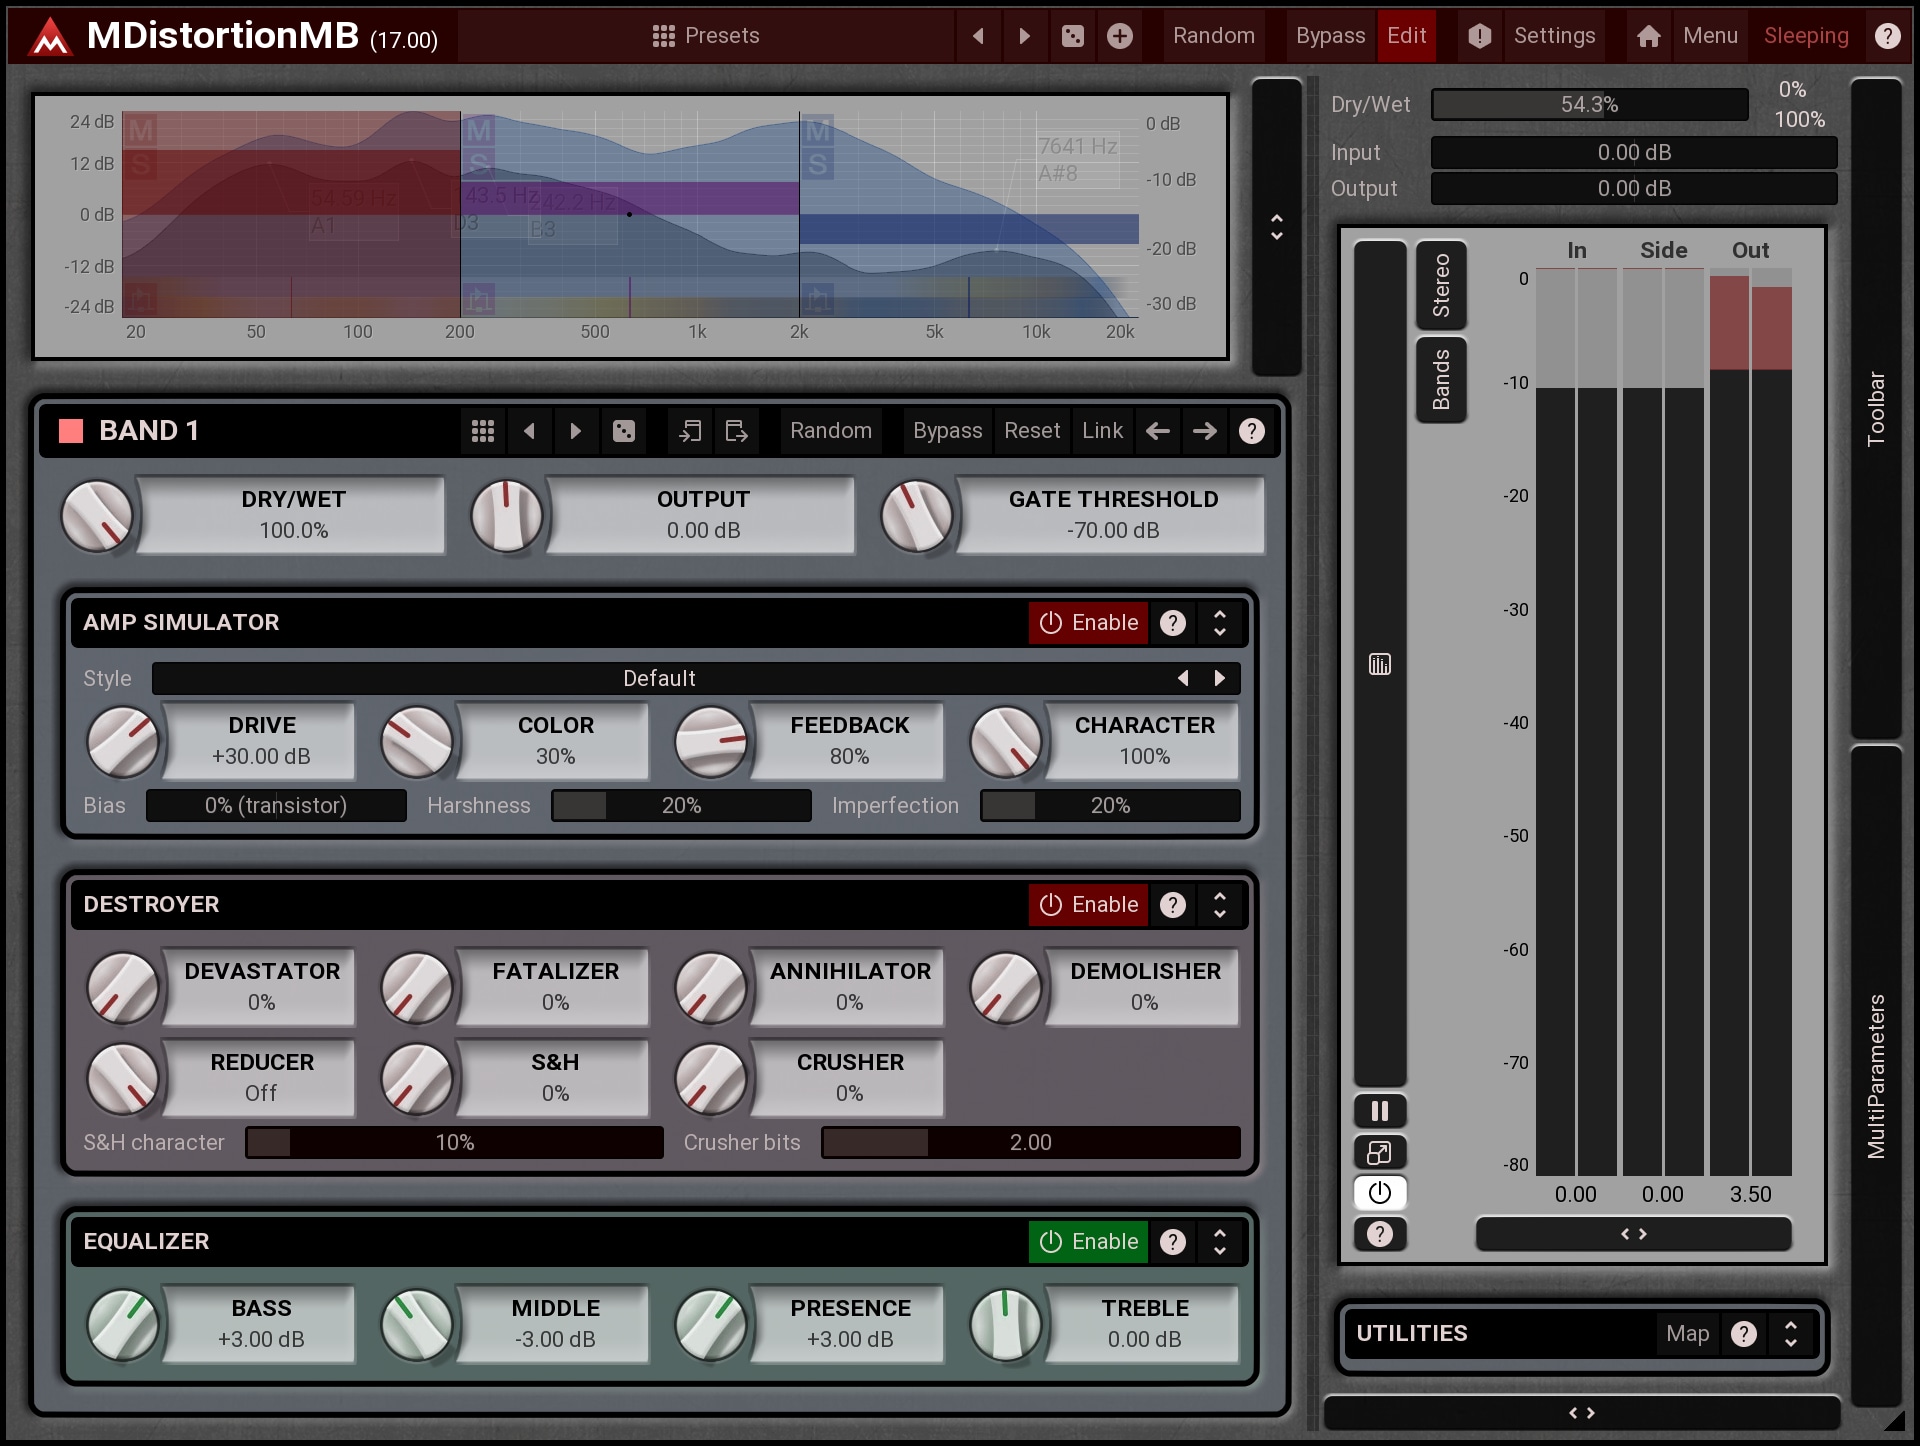Click the home icon beside Menu
Viewport: 1920px width, 1446px height.
click(1648, 36)
